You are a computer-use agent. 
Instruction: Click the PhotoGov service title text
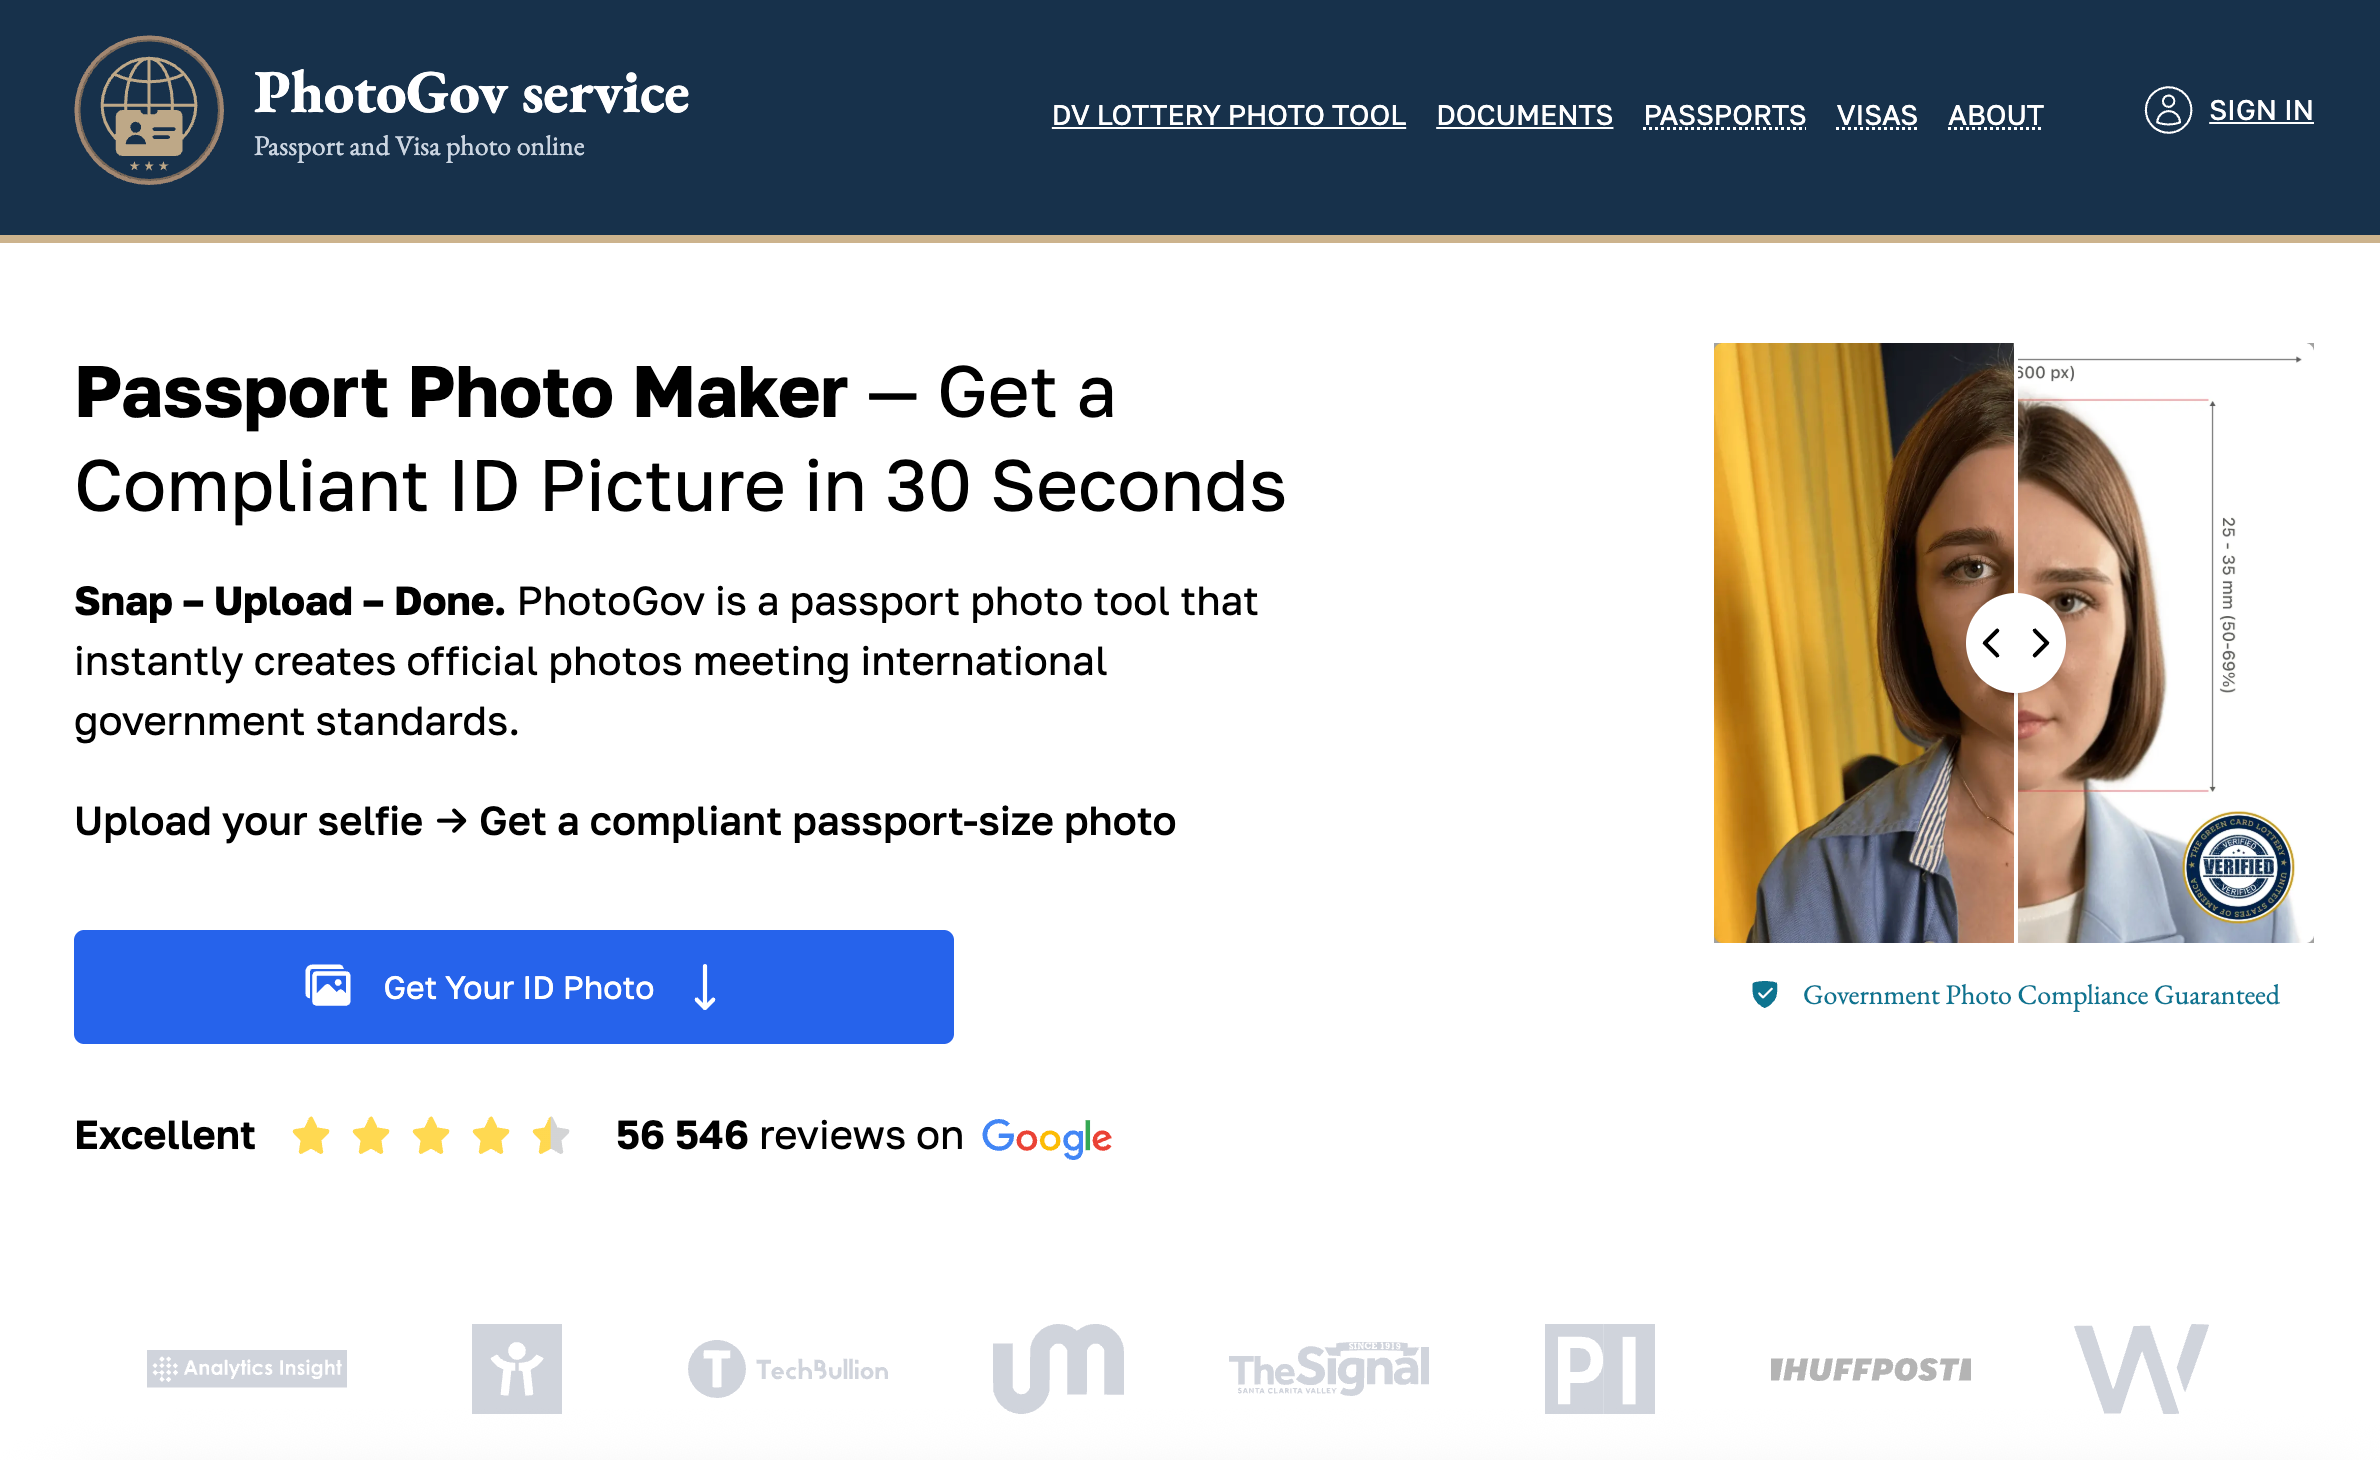click(x=471, y=94)
